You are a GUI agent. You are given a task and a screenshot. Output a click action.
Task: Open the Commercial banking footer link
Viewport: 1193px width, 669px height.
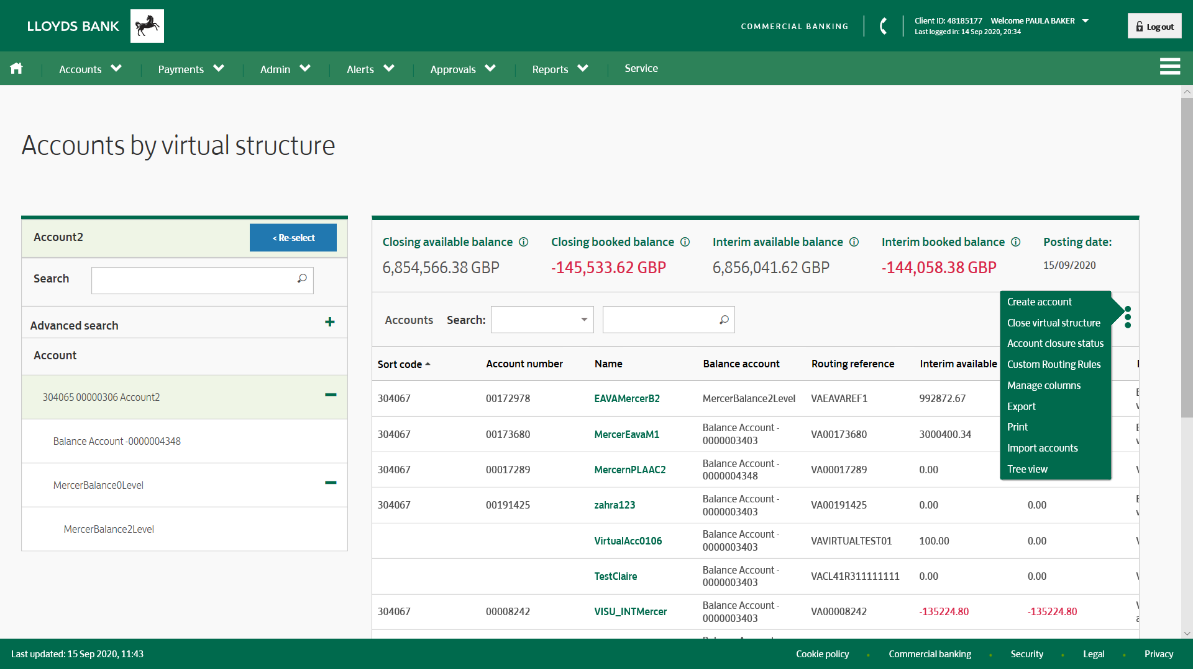pos(929,654)
